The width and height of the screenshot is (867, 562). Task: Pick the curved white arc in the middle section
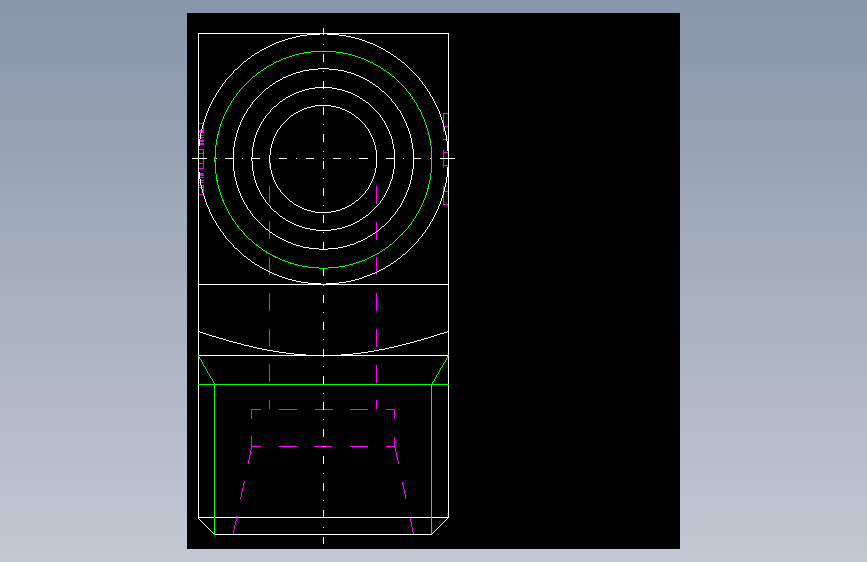pyautogui.click(x=323, y=344)
